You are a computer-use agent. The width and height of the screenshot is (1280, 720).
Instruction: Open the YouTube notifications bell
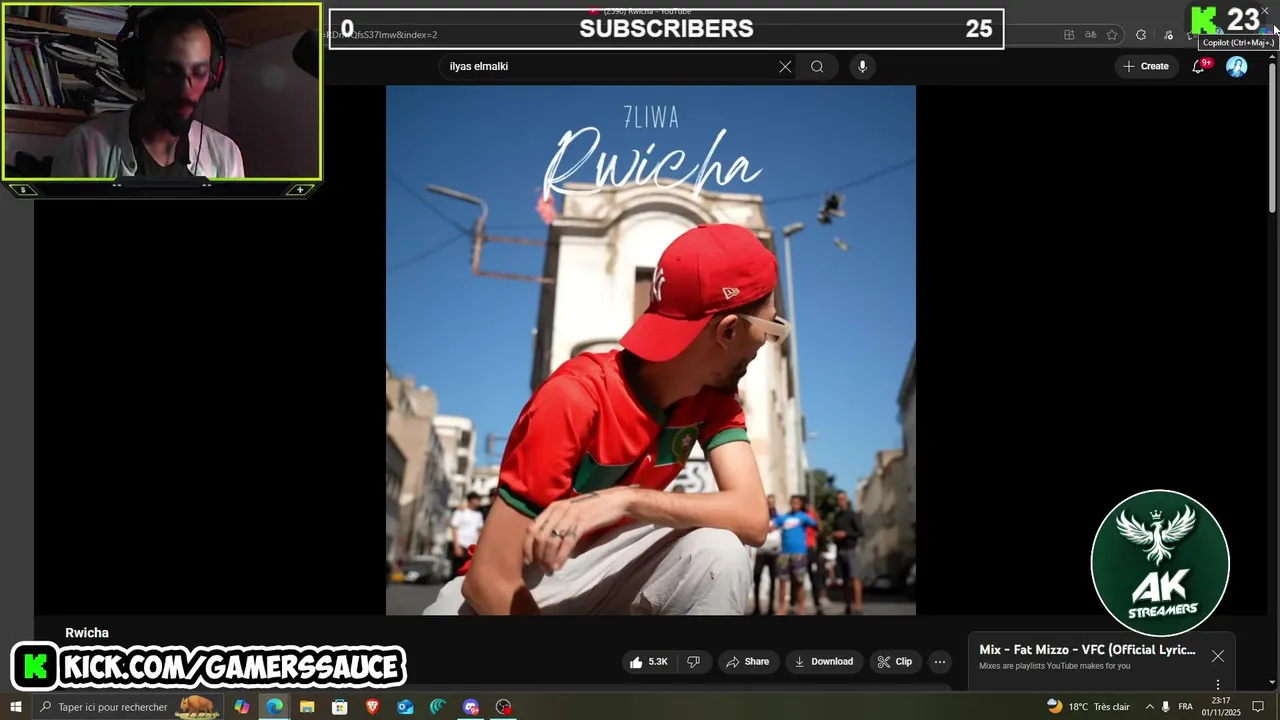(x=1198, y=66)
